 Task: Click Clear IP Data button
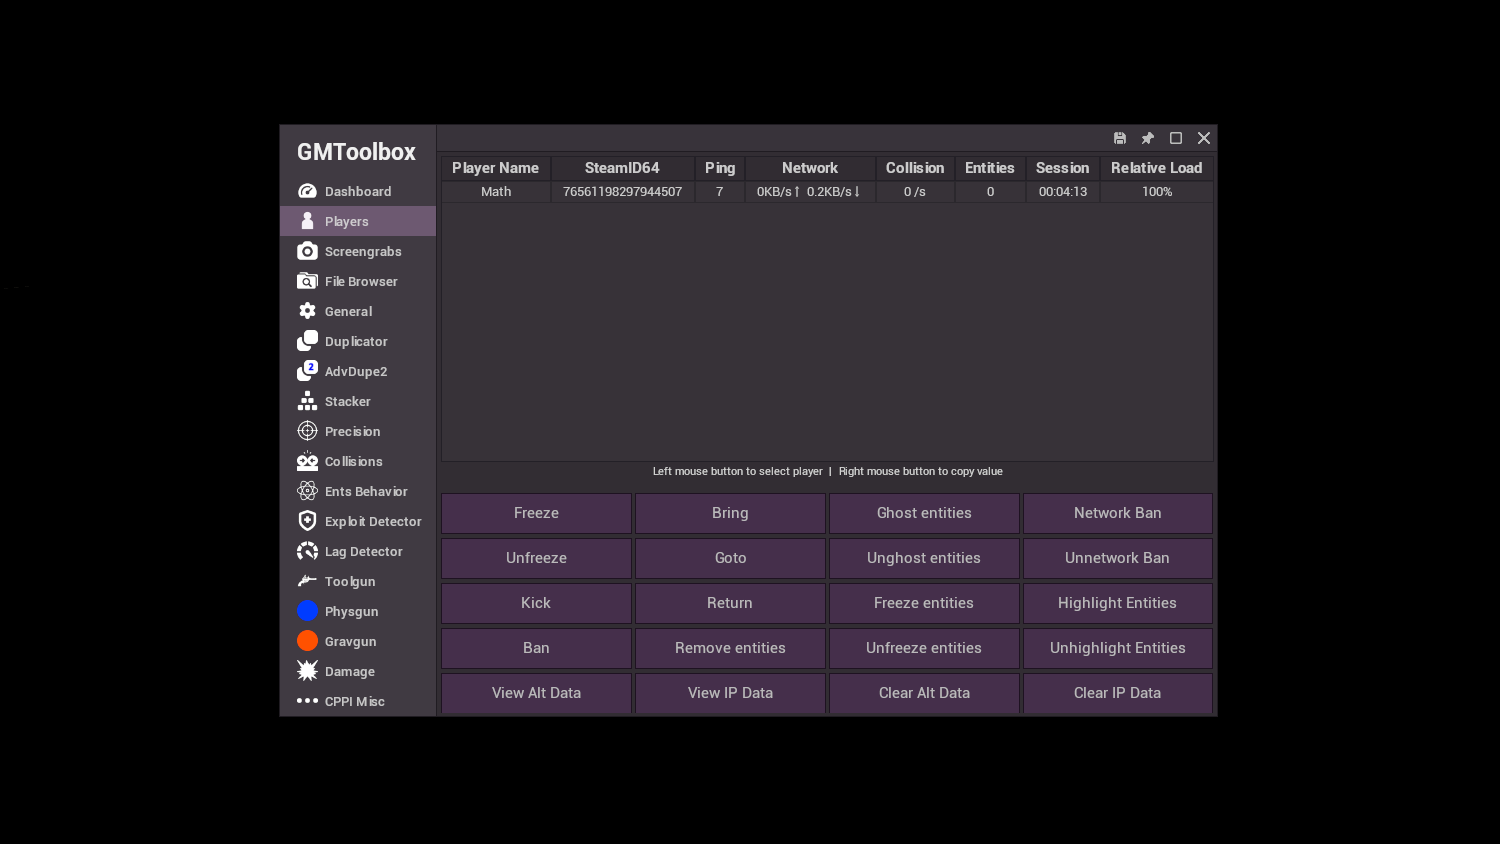coord(1118,693)
